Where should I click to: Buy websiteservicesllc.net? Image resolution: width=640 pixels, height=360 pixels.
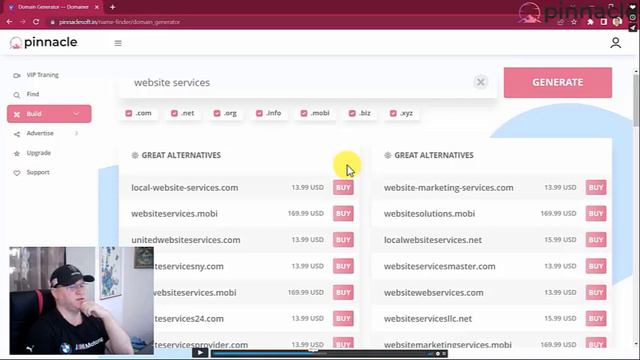(x=596, y=318)
